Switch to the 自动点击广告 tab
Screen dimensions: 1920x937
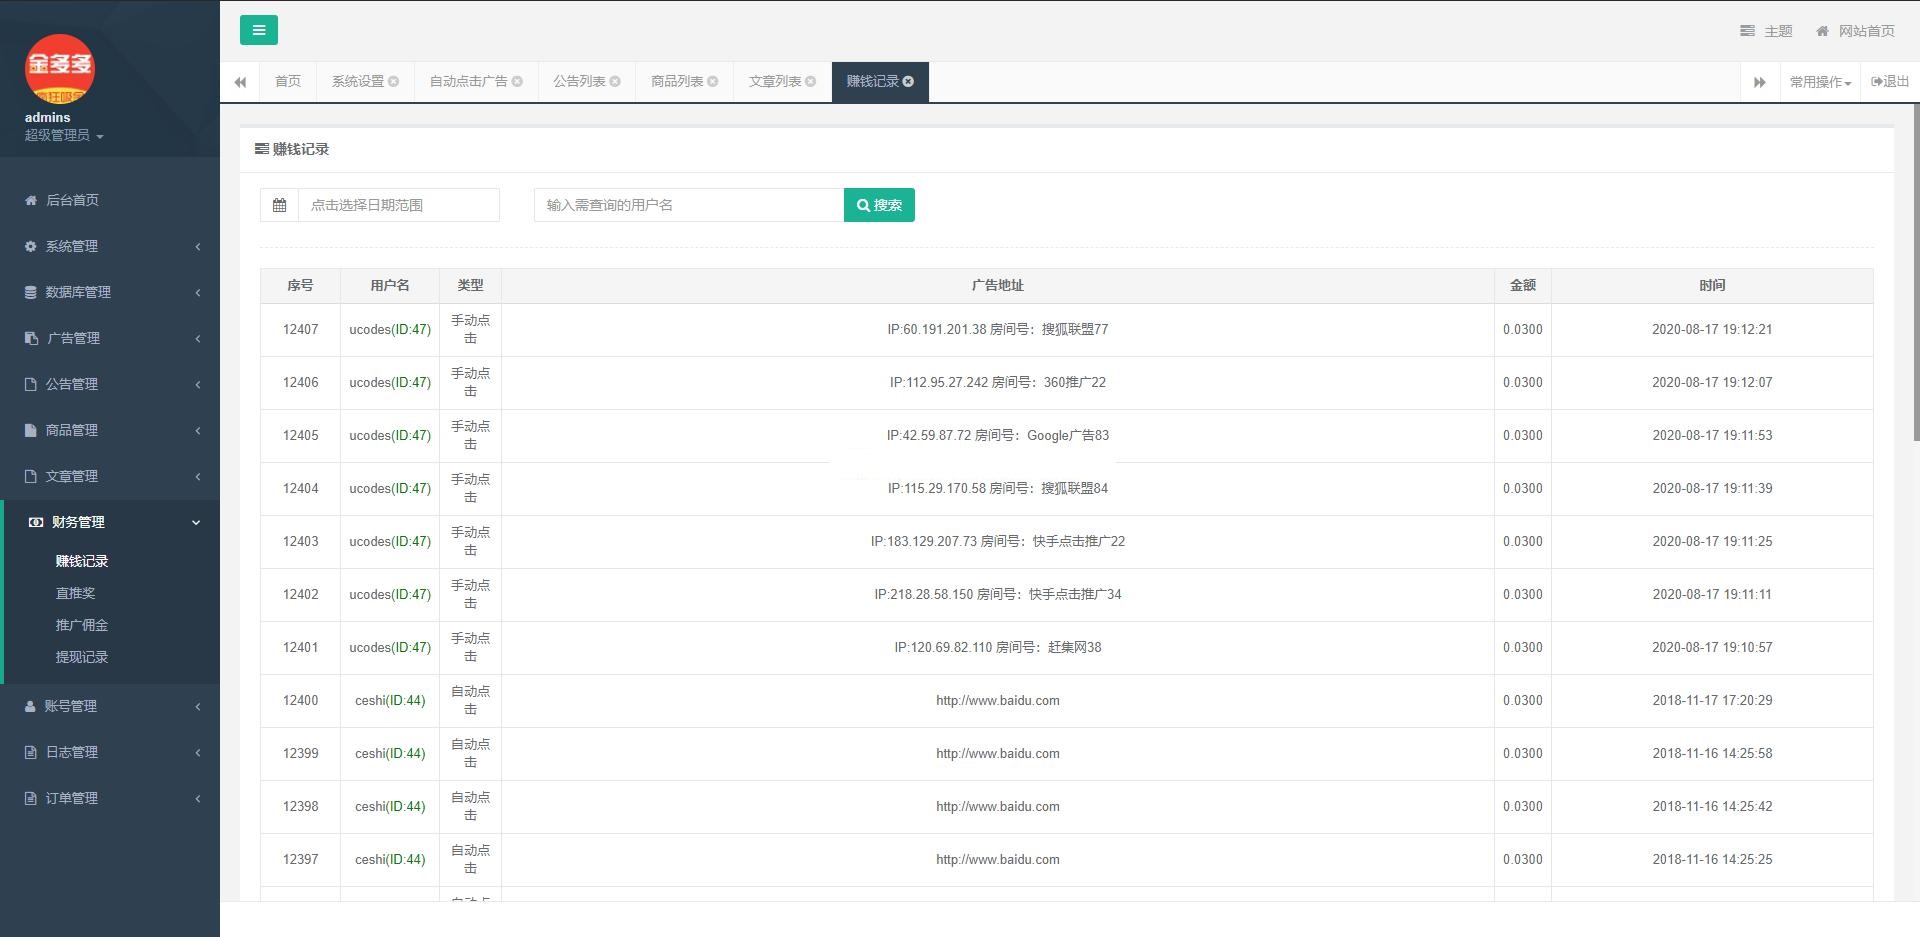[x=468, y=82]
